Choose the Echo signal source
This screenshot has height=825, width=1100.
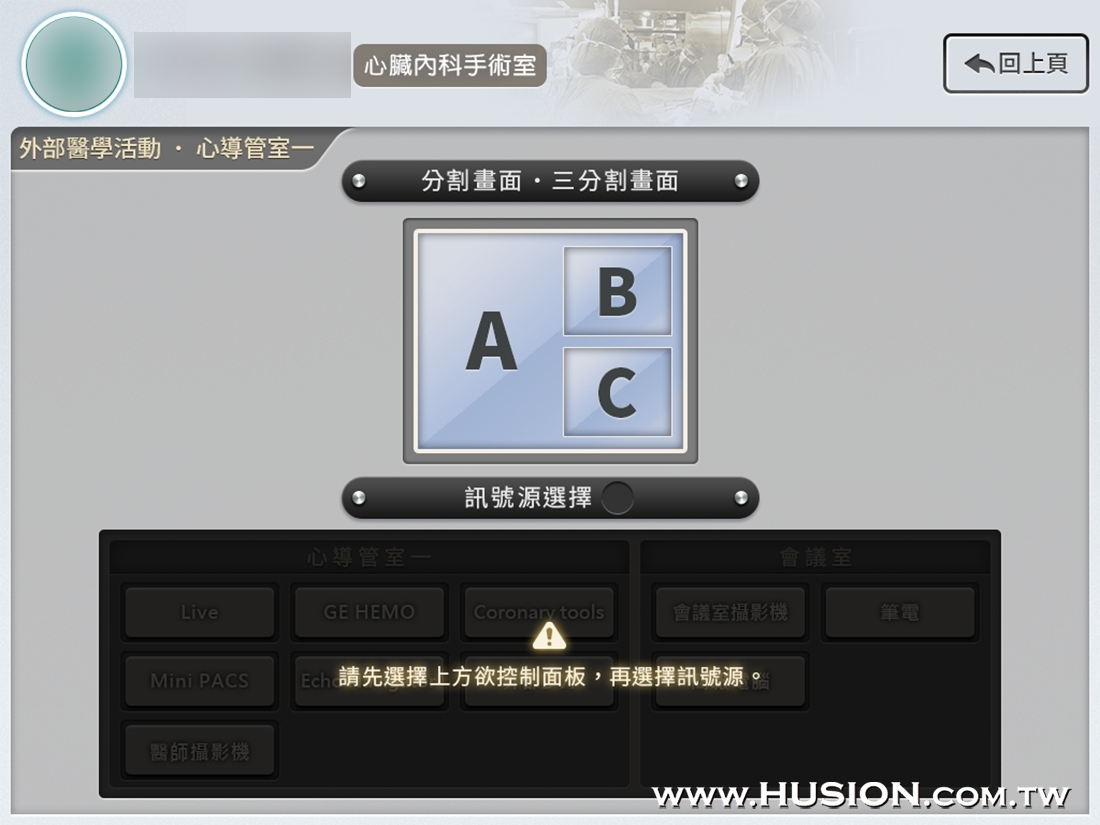point(369,680)
